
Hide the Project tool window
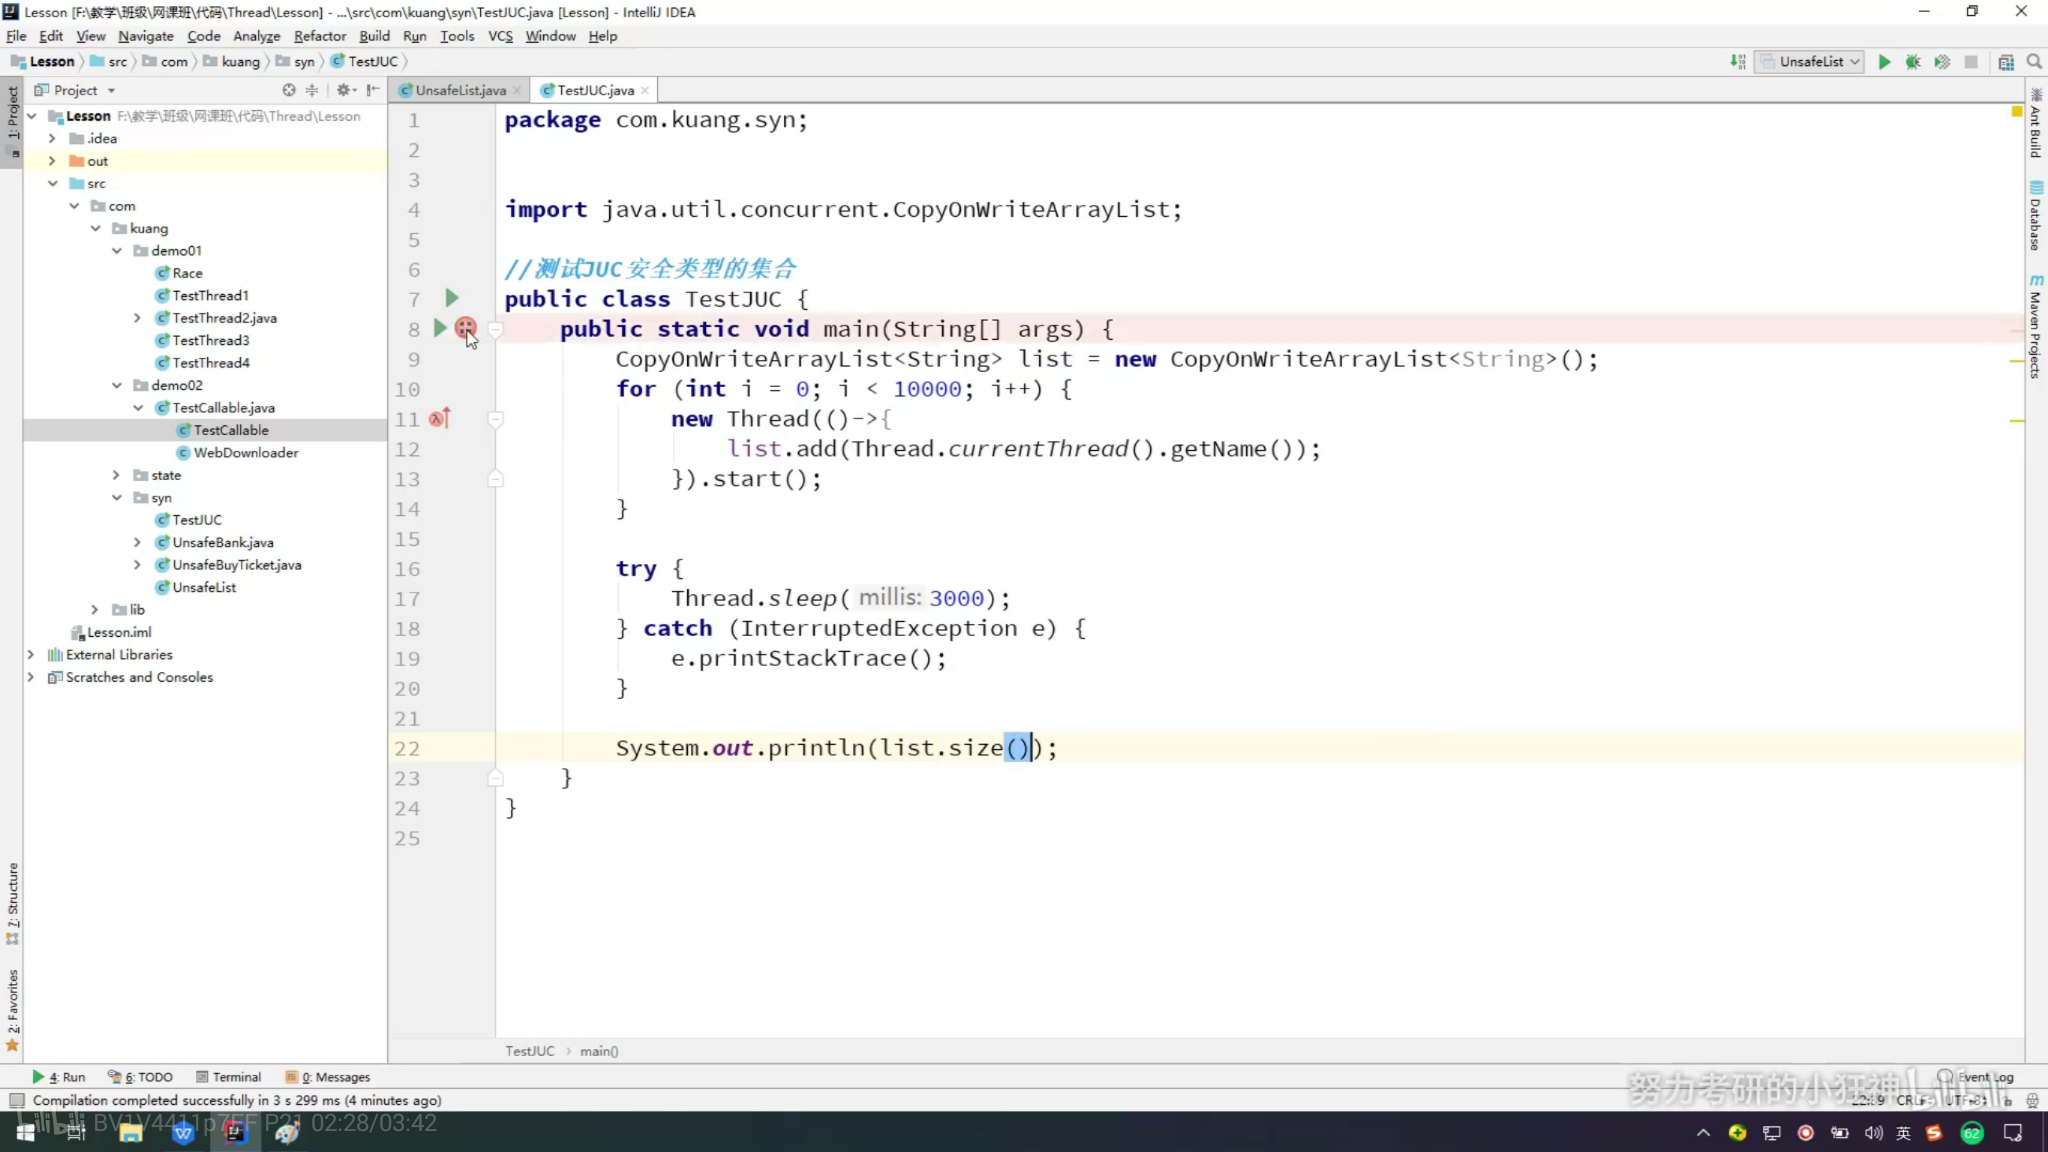click(x=373, y=90)
